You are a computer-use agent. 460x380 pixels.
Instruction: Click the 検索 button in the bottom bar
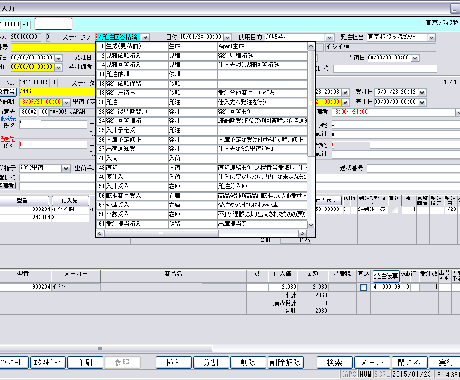tap(334, 362)
